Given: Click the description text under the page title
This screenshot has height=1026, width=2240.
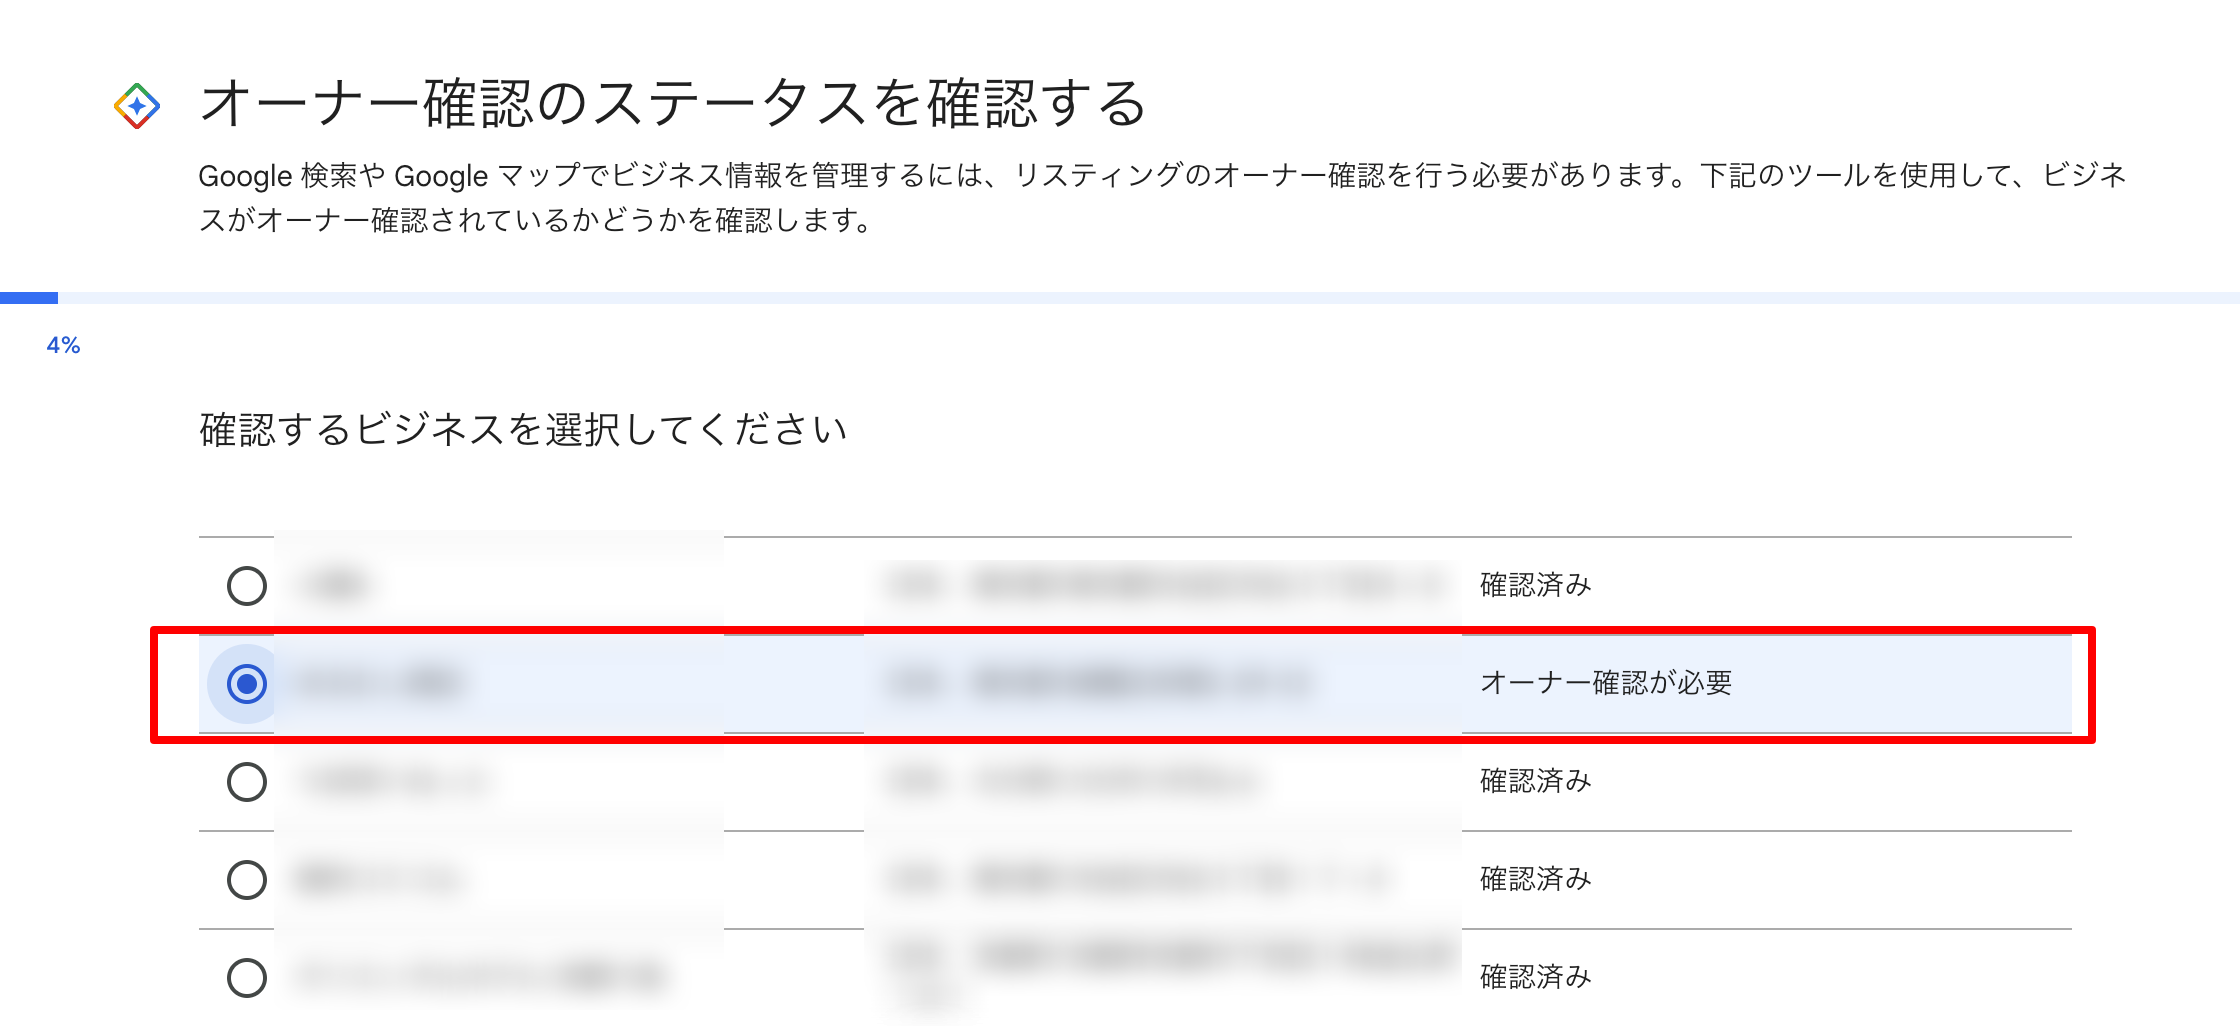Looking at the screenshot, I should pyautogui.click(x=1160, y=196).
